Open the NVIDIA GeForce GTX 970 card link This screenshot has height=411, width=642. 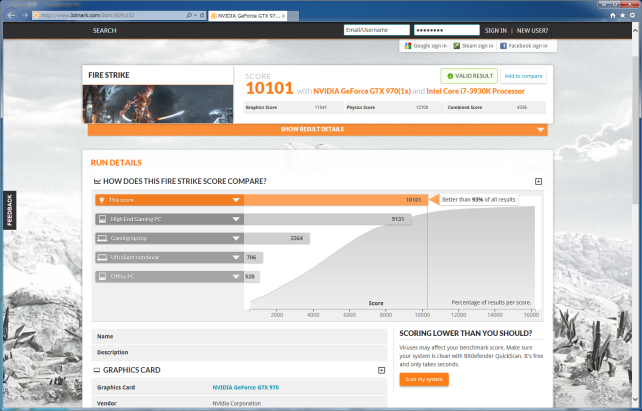pos(245,387)
